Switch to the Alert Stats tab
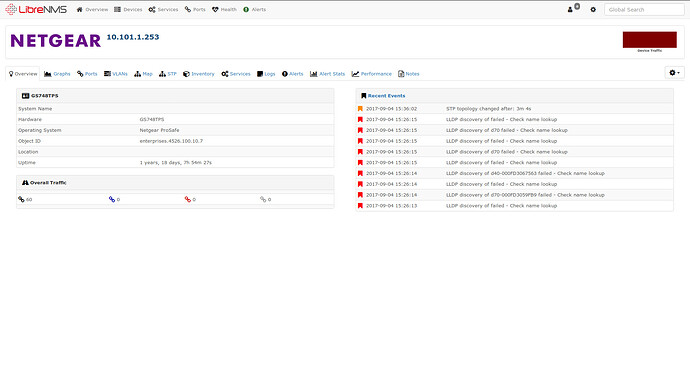This screenshot has width=690, height=388. (x=327, y=74)
